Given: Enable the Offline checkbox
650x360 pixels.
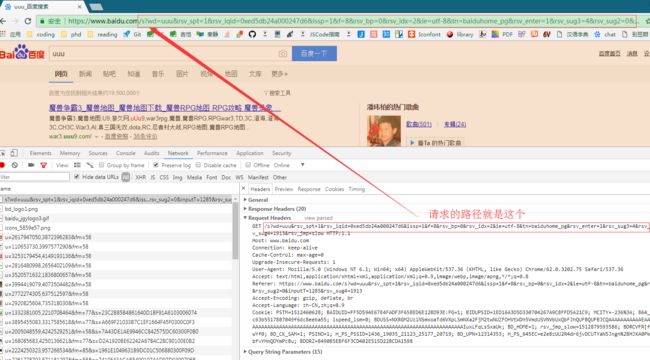Looking at the screenshot, I should pyautogui.click(x=248, y=165).
